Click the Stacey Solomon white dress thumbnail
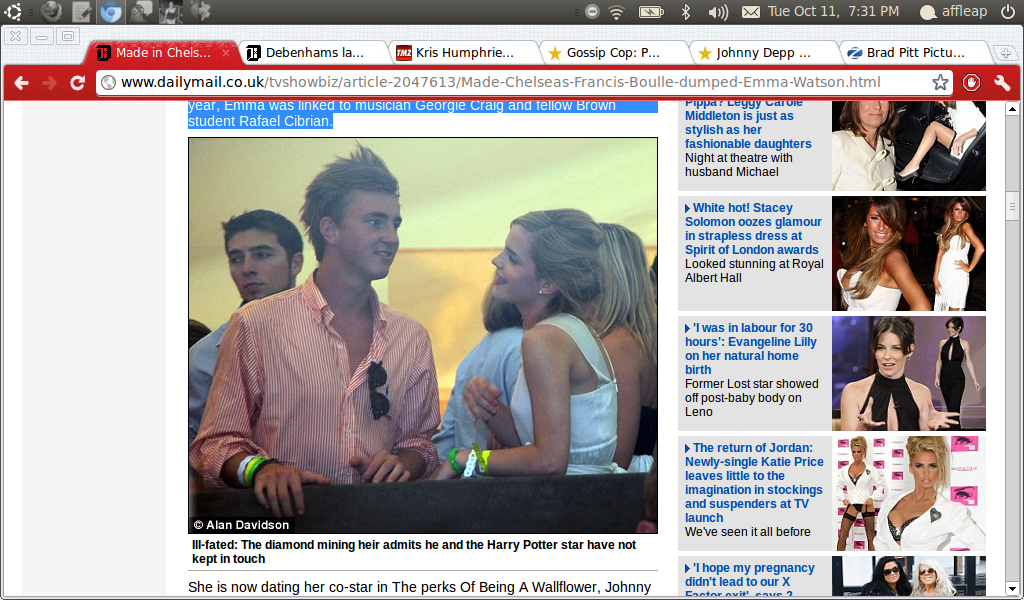1024x600 pixels. pyautogui.click(x=908, y=253)
